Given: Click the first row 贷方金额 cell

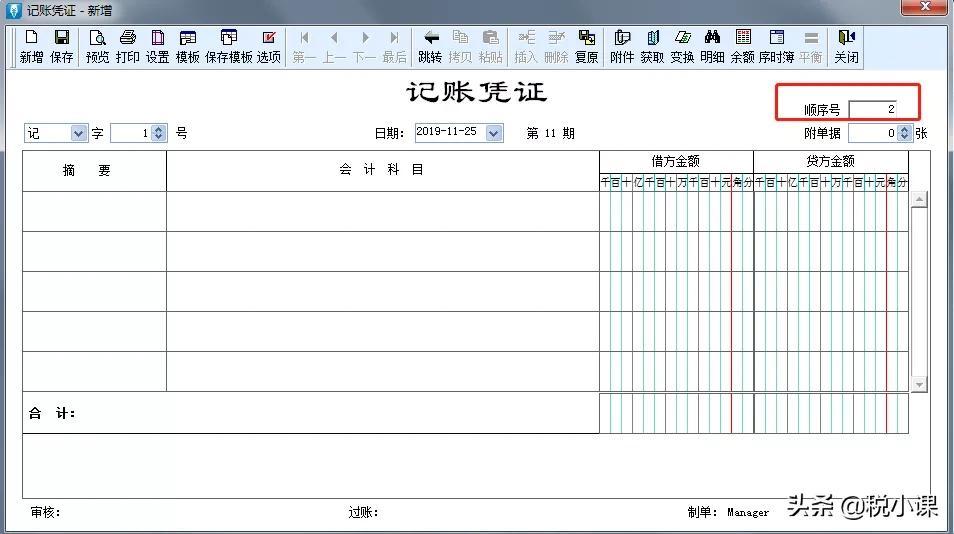Looking at the screenshot, I should pyautogui.click(x=831, y=212).
